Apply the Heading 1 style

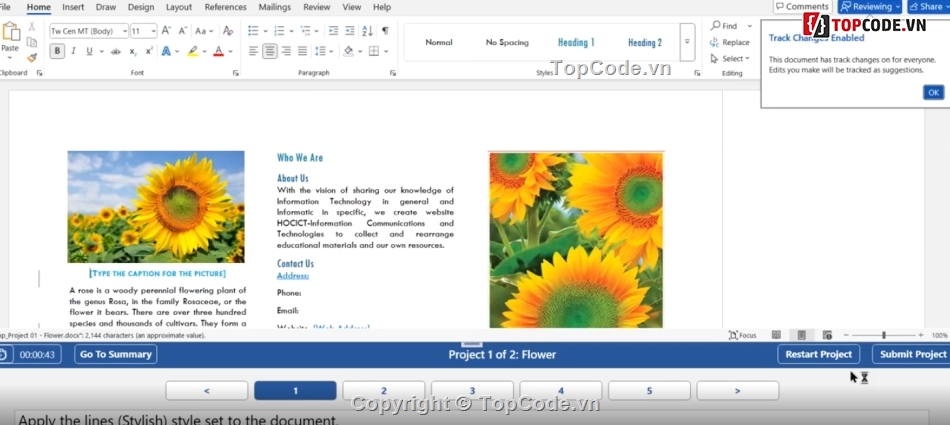pyautogui.click(x=576, y=42)
